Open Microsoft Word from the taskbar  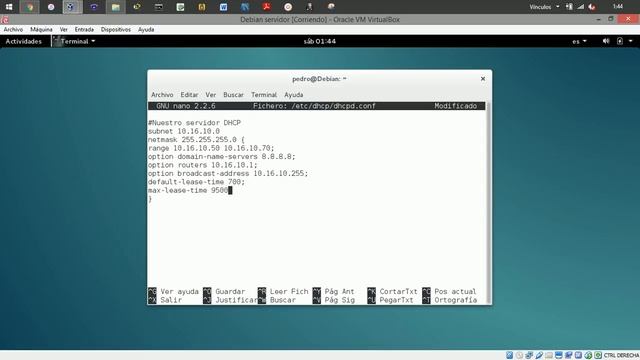(223, 7)
